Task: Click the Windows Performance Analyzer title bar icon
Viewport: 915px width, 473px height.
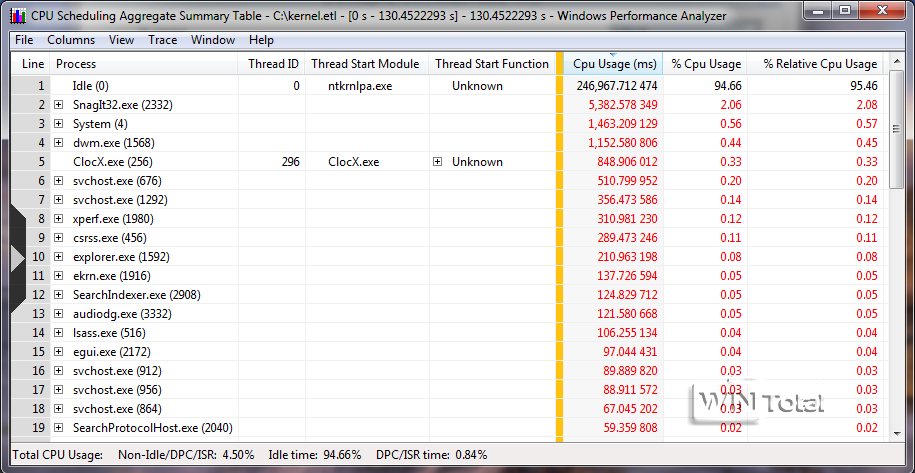Action: 19,16
